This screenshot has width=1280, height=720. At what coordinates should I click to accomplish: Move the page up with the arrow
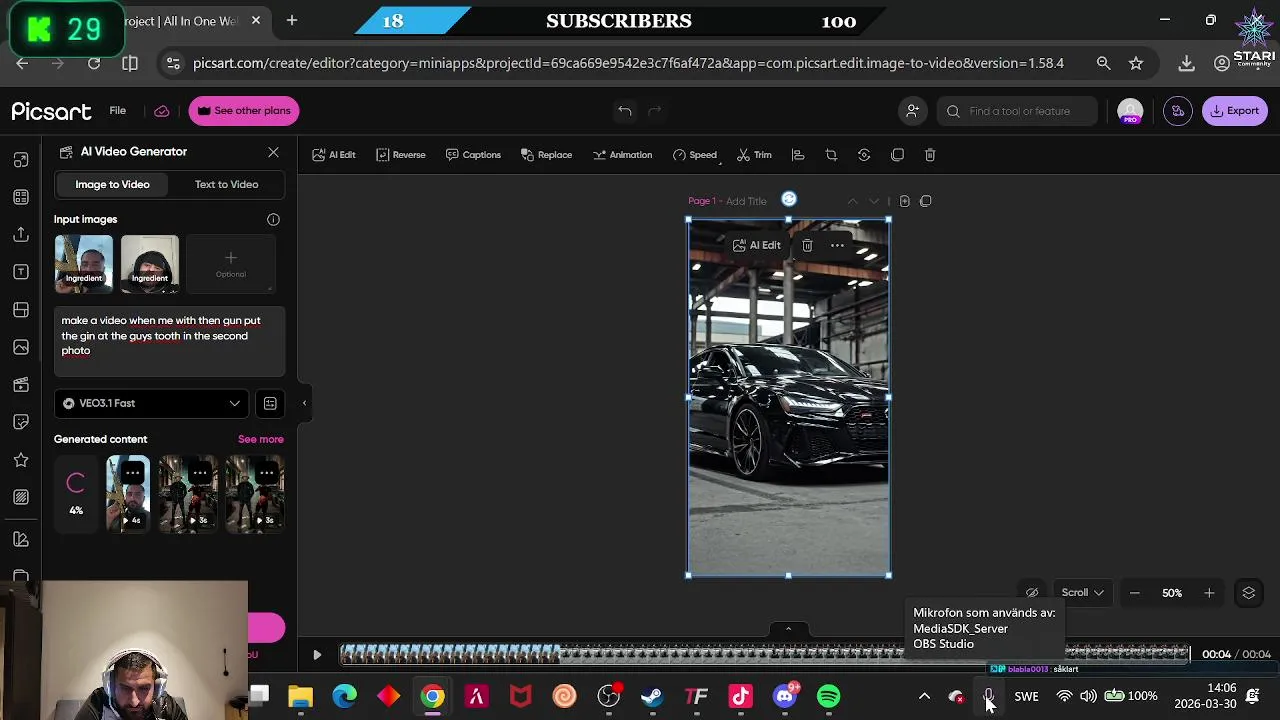coord(852,201)
